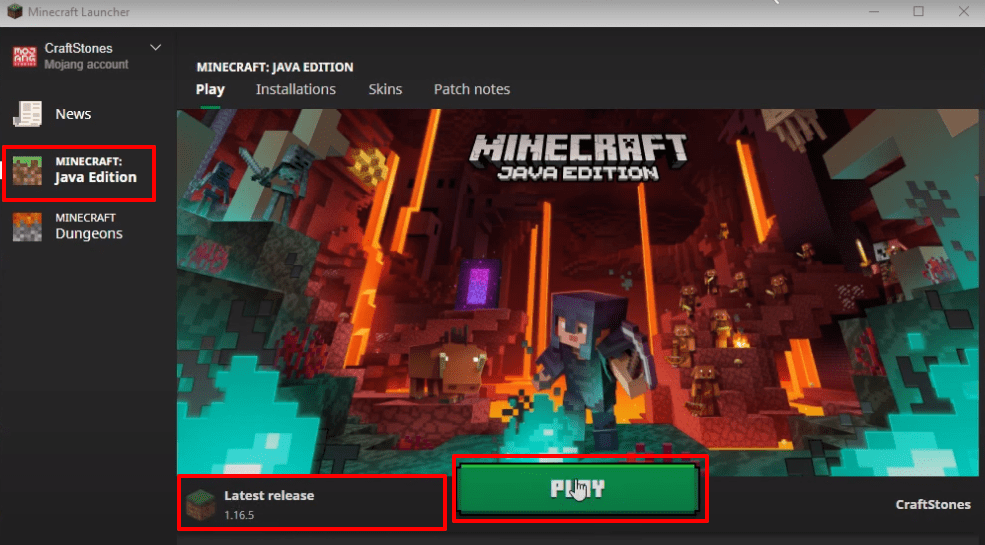Close the Minecraft Launcher window

point(964,11)
